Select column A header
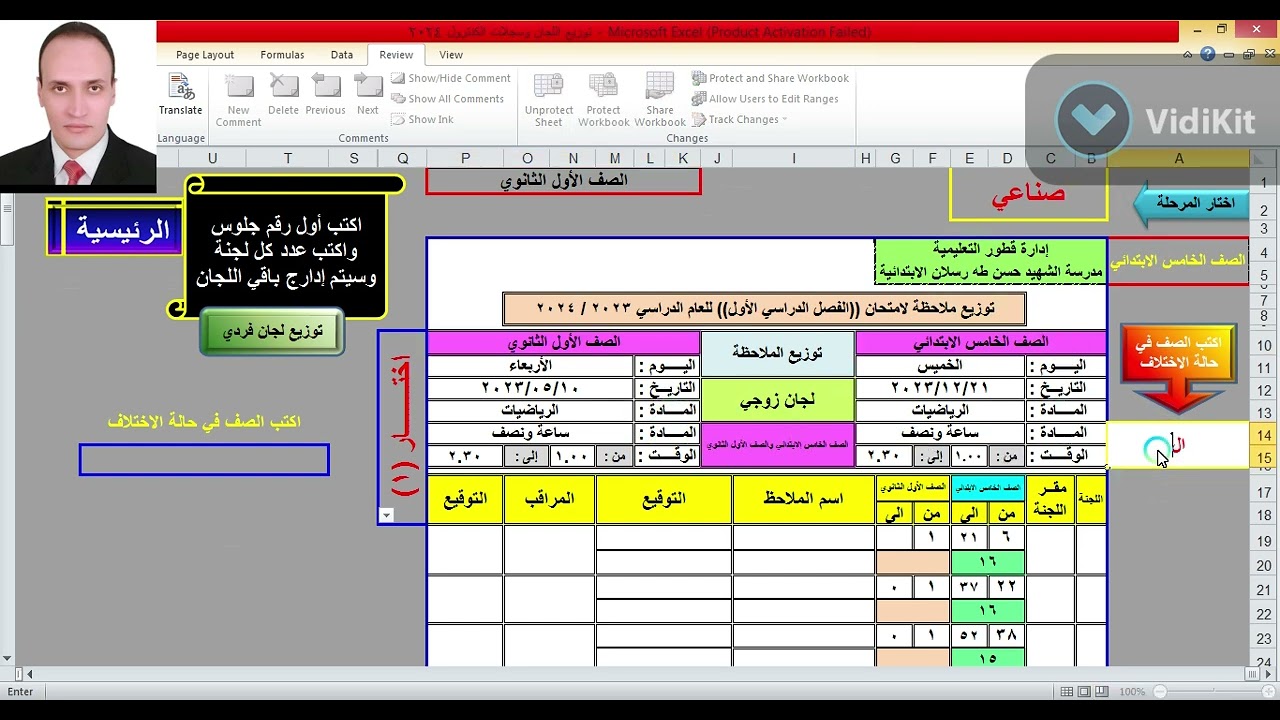The width and height of the screenshot is (1280, 720). pyautogui.click(x=1178, y=158)
